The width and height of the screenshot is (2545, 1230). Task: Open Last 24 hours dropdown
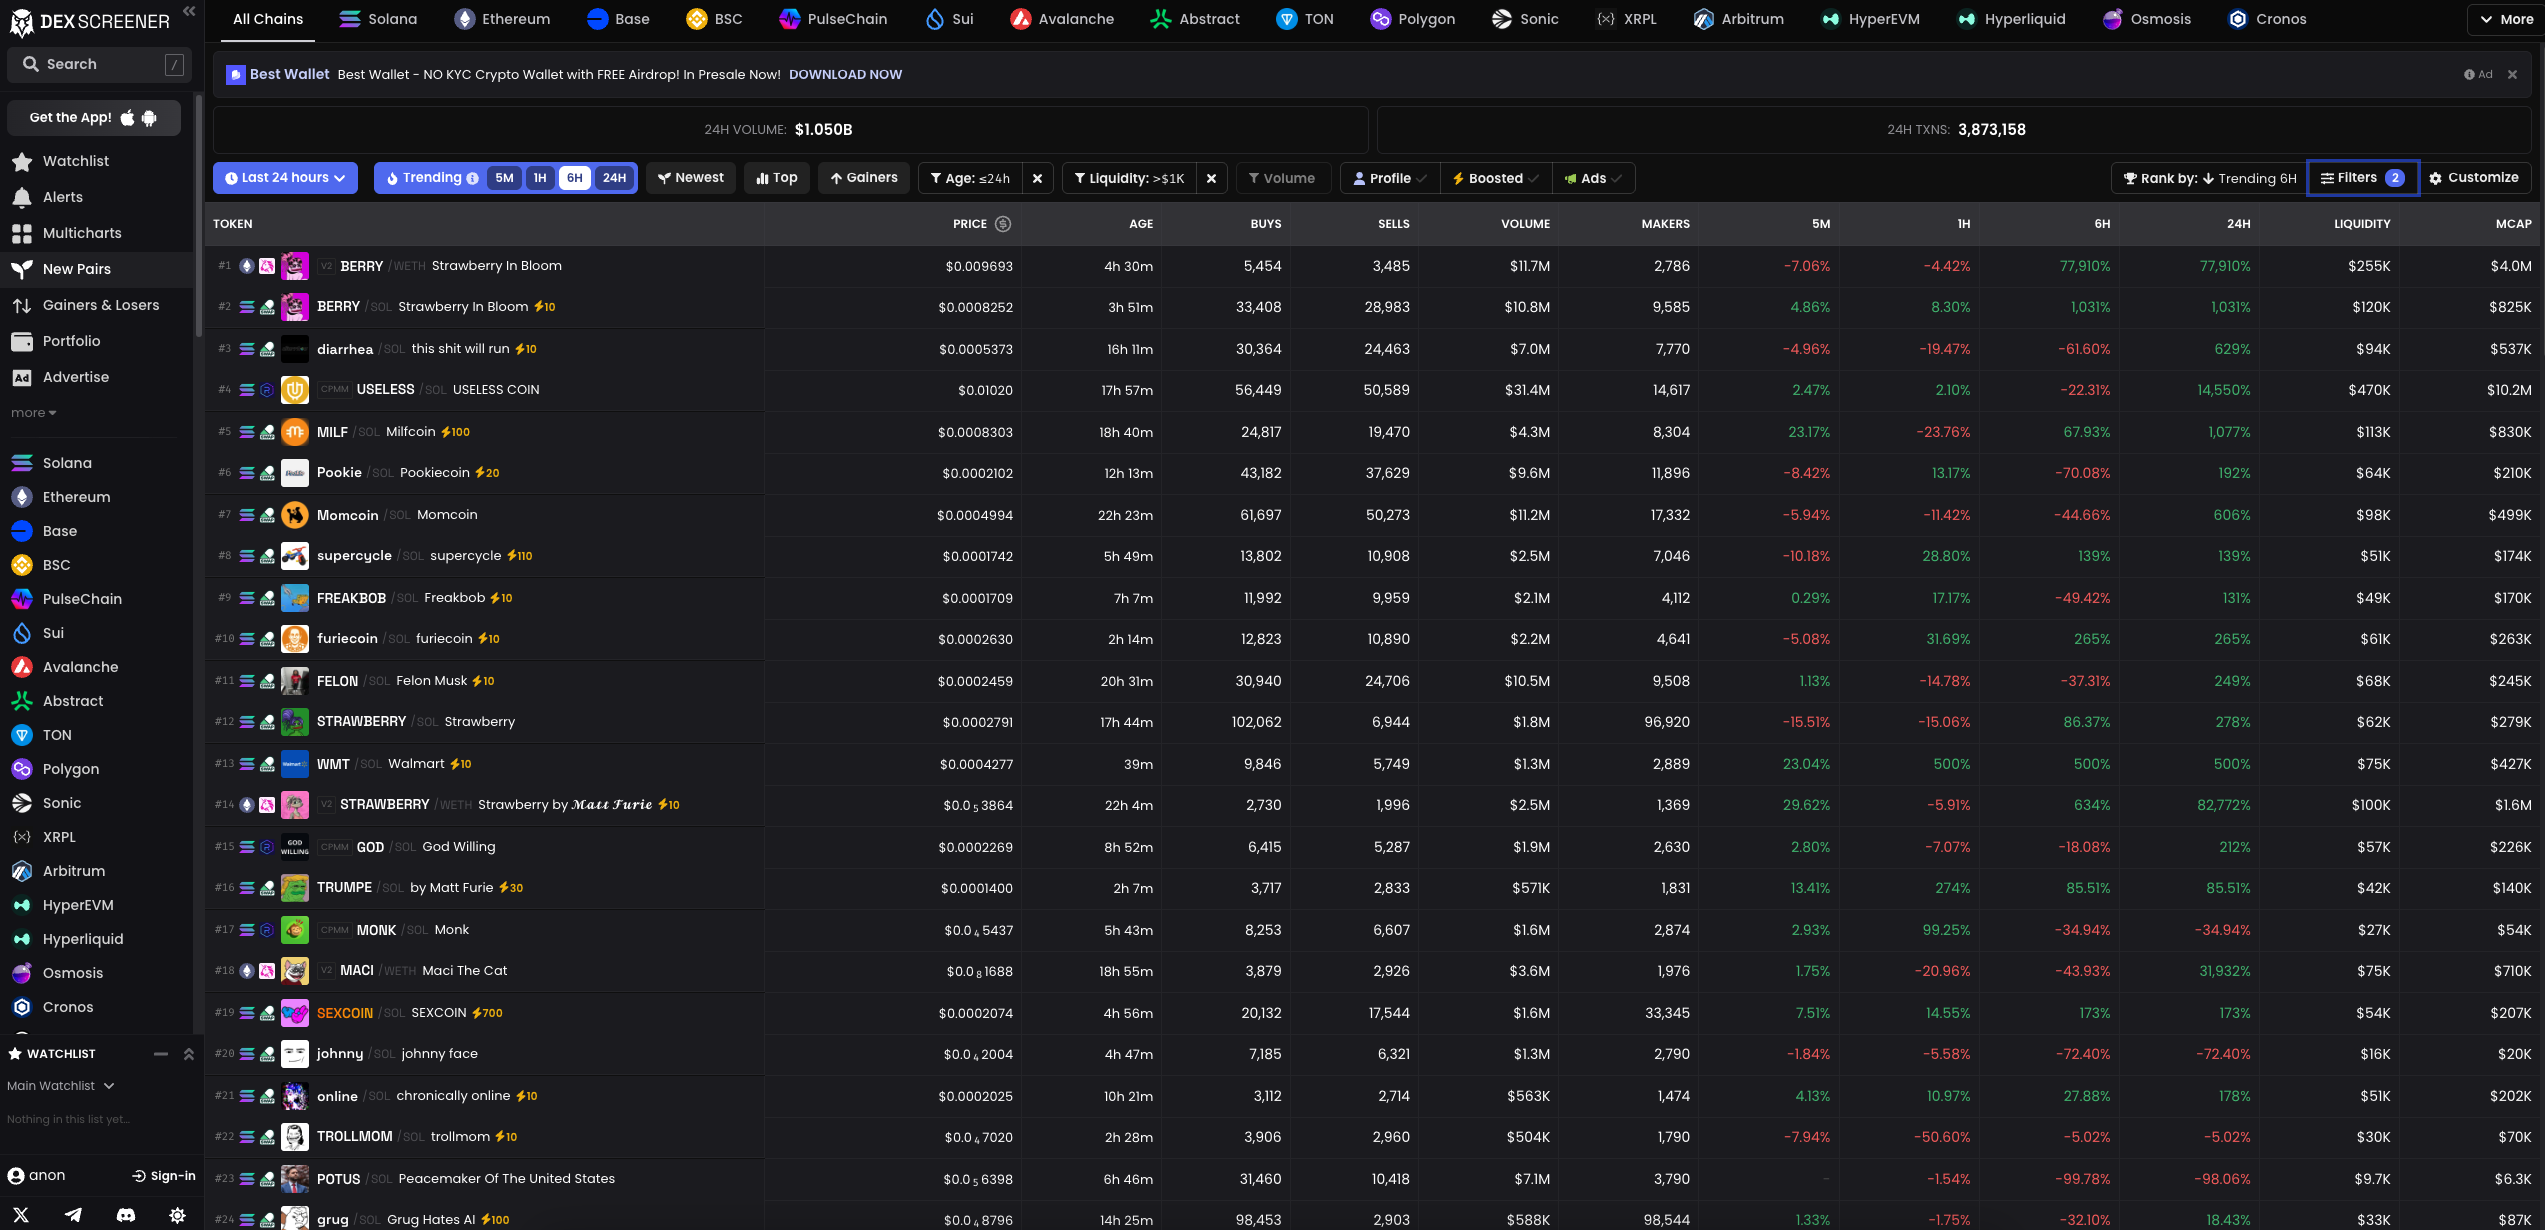point(285,178)
